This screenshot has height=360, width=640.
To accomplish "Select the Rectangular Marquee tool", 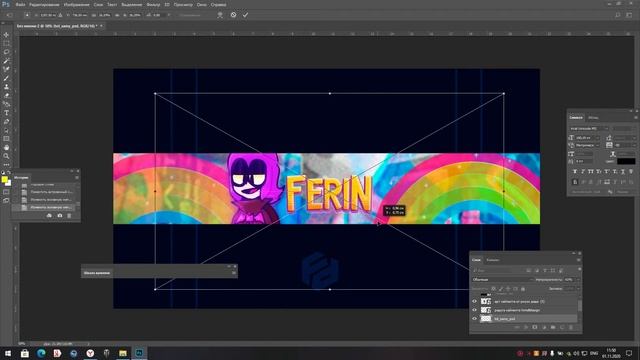I will pyautogui.click(x=6, y=43).
